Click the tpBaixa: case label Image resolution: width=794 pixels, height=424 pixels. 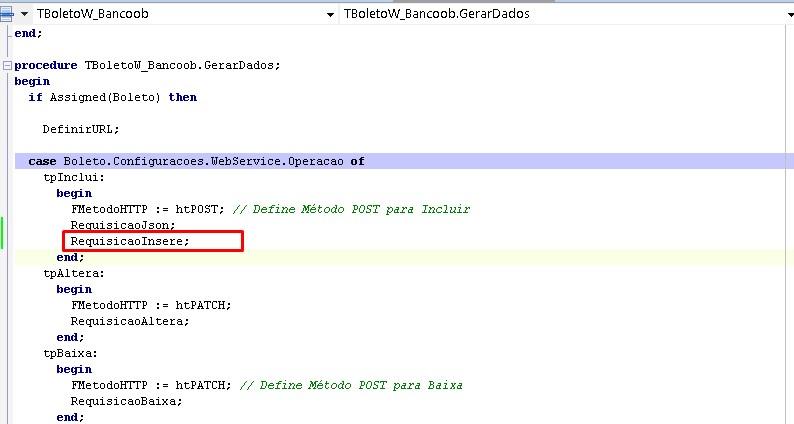[70, 353]
